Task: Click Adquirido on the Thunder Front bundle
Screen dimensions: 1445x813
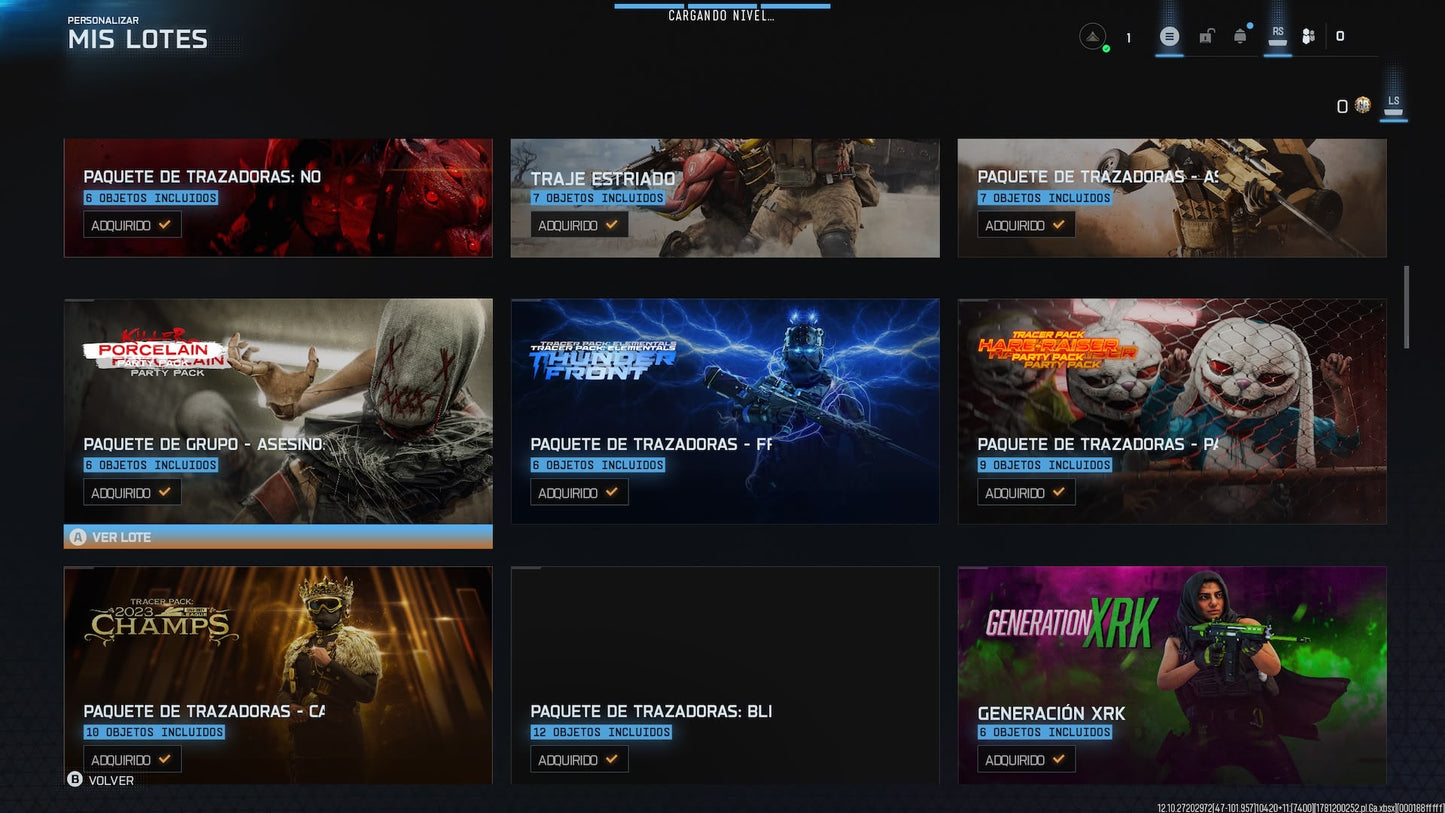Action: point(579,492)
